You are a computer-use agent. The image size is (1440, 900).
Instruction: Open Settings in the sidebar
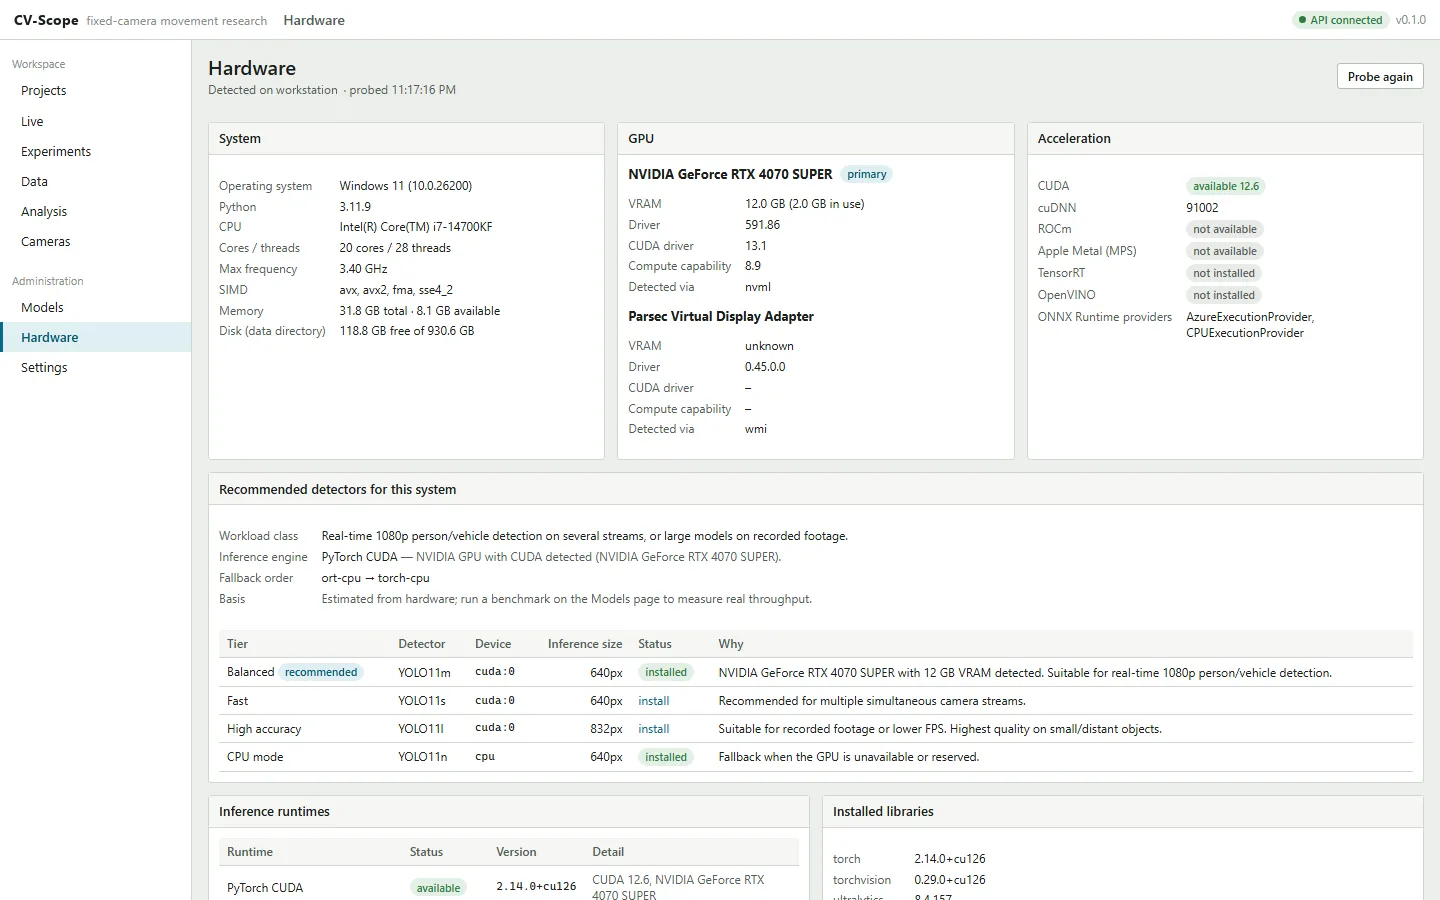click(x=95, y=367)
